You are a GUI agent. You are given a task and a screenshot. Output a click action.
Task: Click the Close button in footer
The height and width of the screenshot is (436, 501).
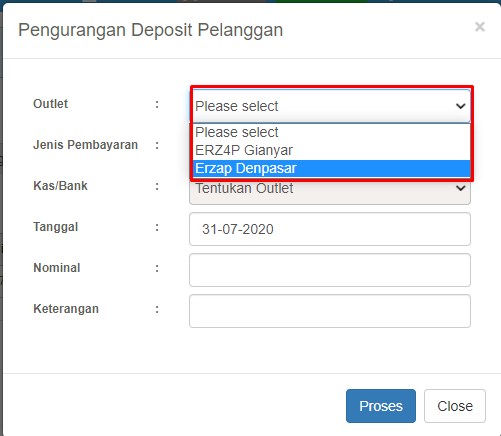[455, 406]
